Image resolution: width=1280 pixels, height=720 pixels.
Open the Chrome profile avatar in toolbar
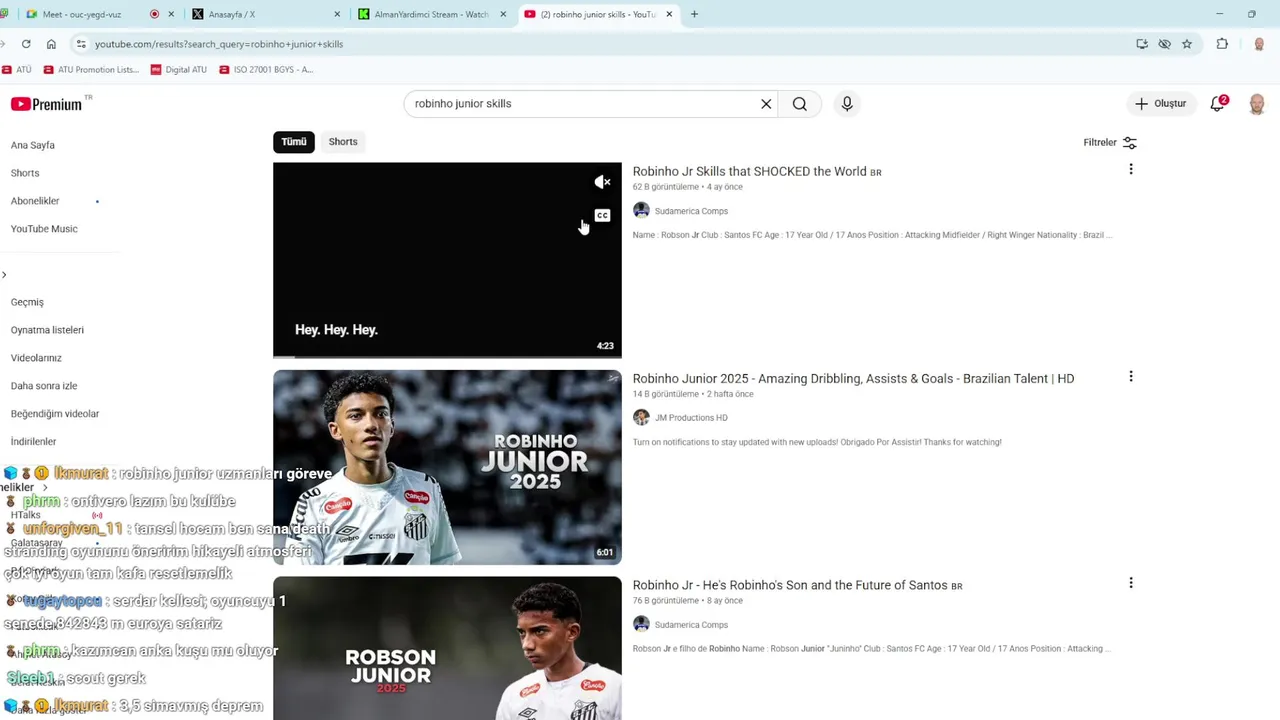1259,44
